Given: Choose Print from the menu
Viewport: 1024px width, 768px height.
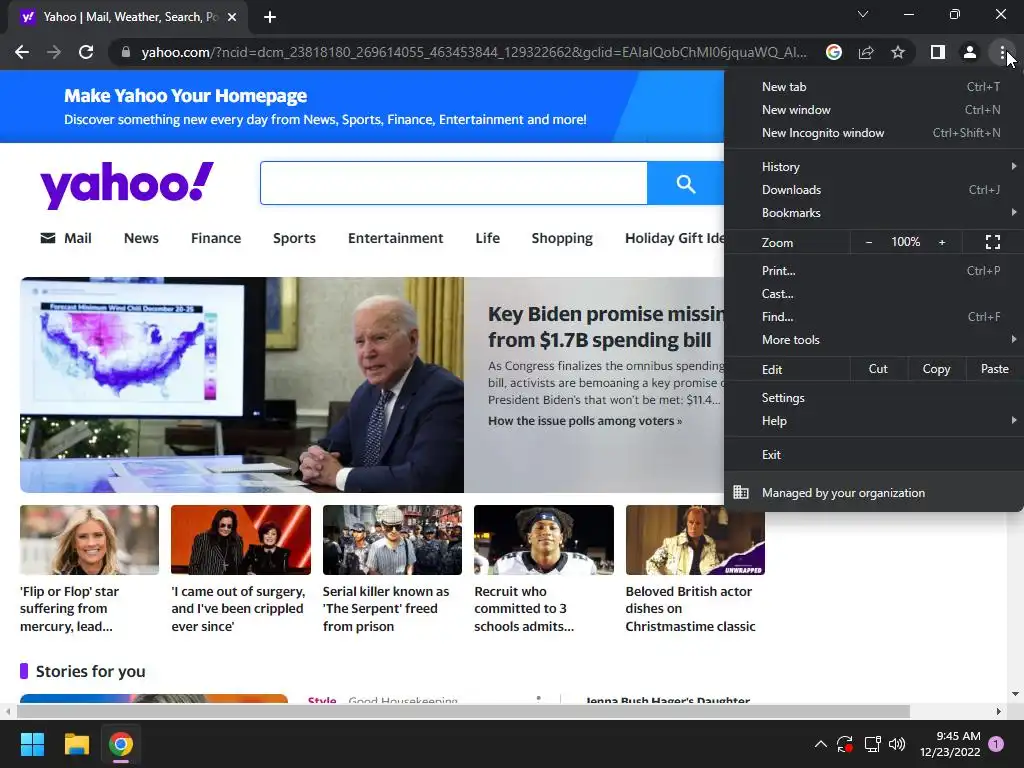Looking at the screenshot, I should tap(874, 270).
